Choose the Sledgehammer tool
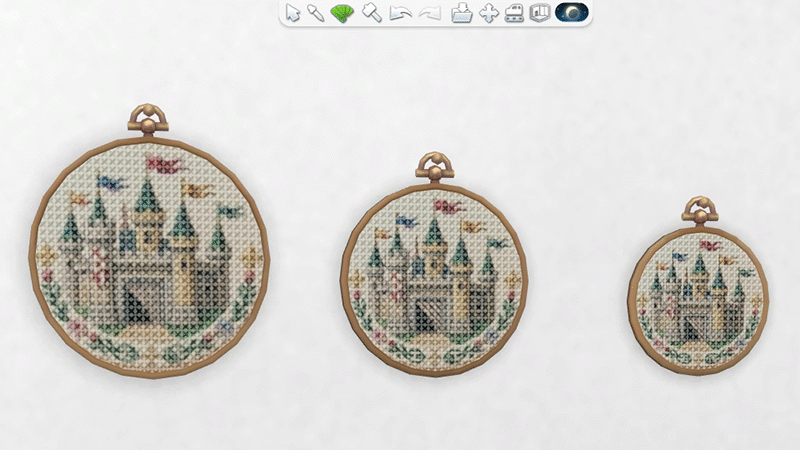Viewport: 800px width, 450px height. tap(371, 13)
